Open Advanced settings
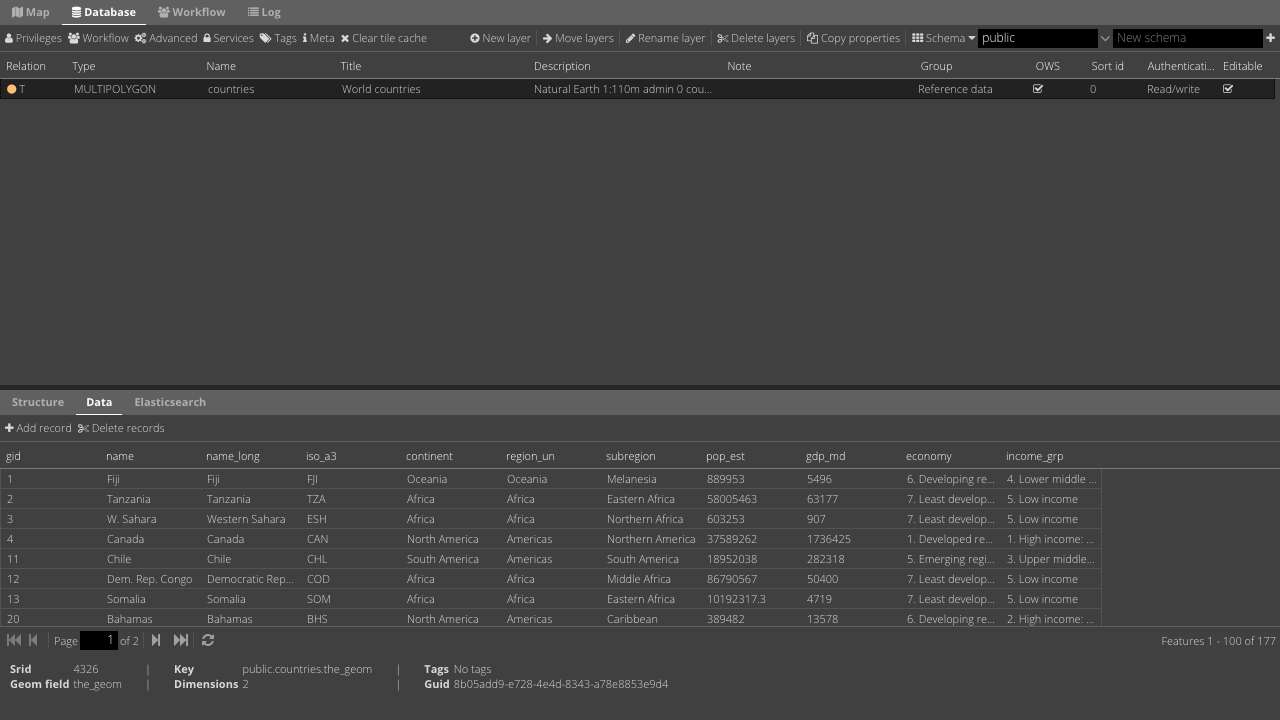This screenshot has width=1280, height=720. pos(166,38)
